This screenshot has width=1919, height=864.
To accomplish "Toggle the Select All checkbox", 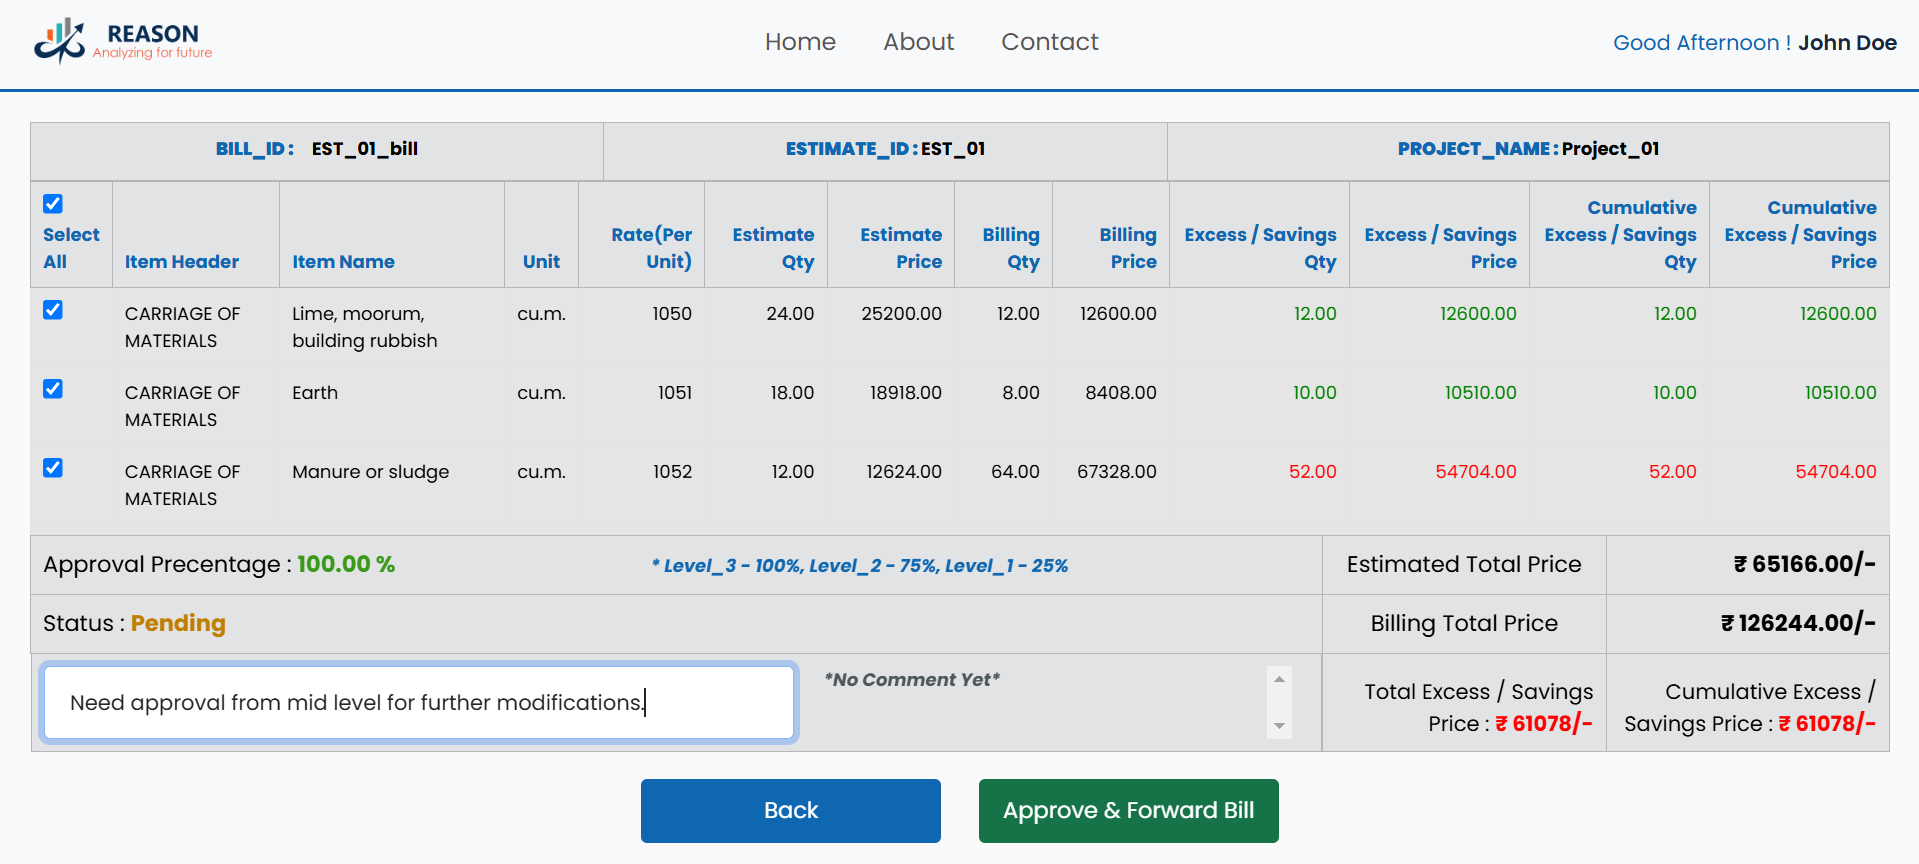I will click(53, 204).
